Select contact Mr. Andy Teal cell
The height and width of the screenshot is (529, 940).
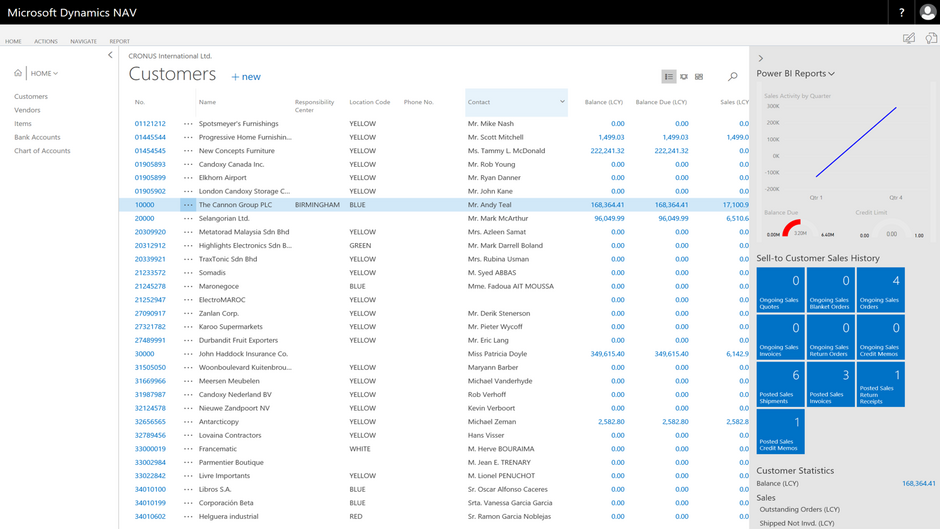click(x=490, y=205)
